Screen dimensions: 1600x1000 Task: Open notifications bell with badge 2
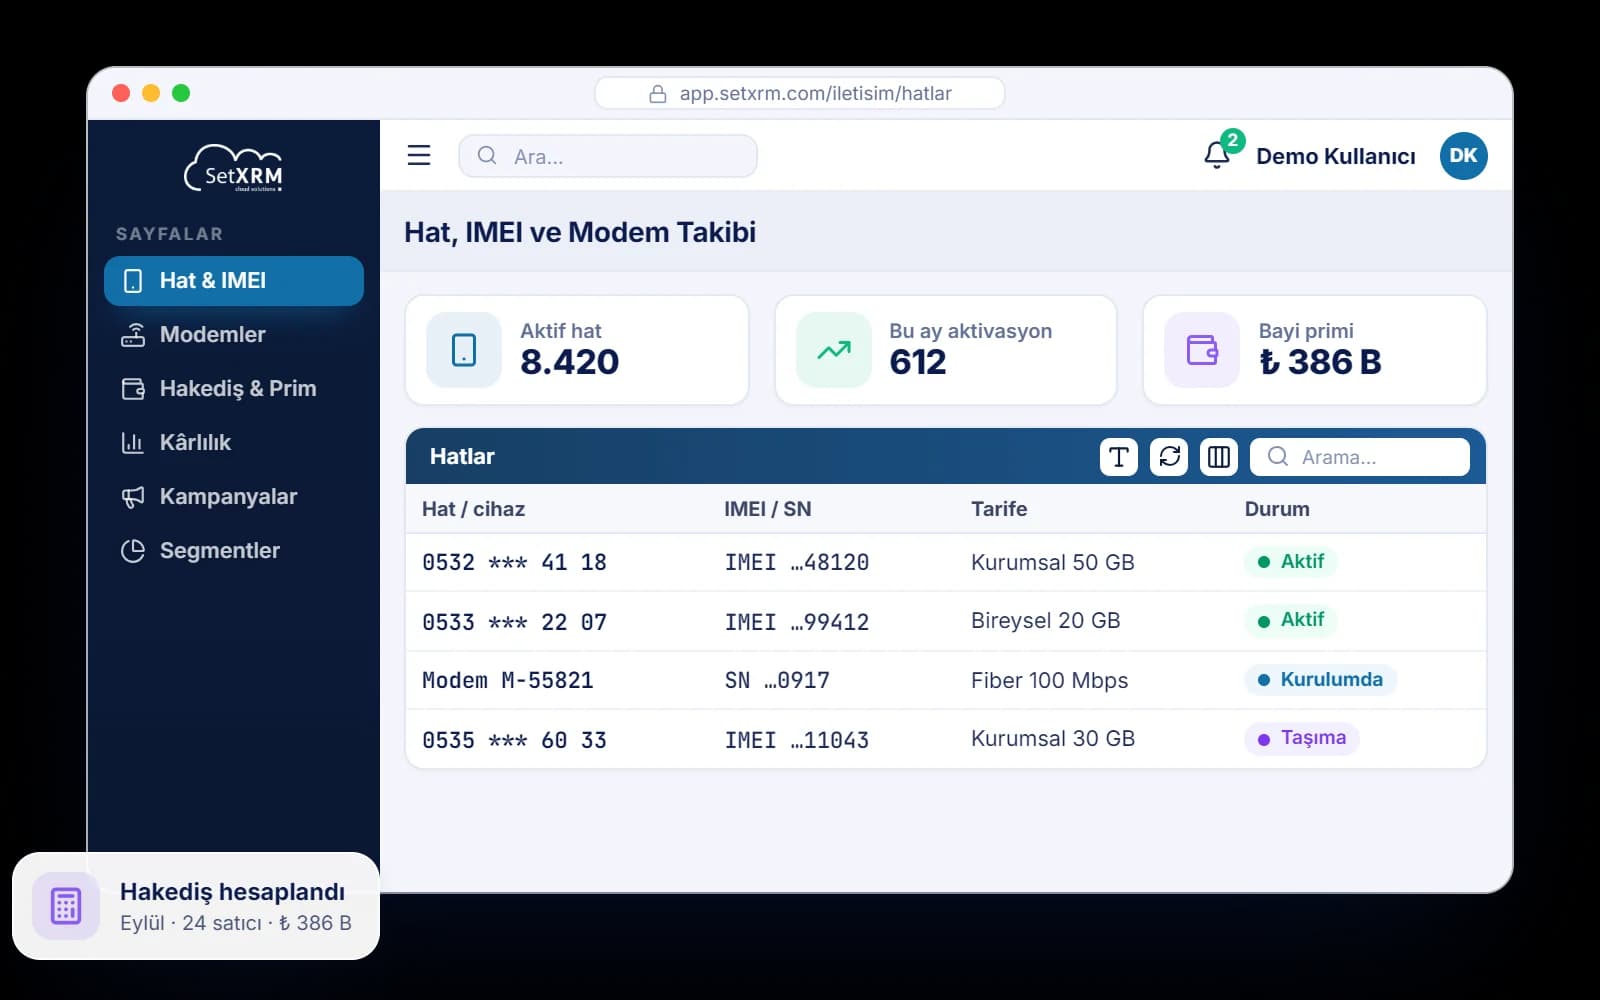(x=1218, y=155)
